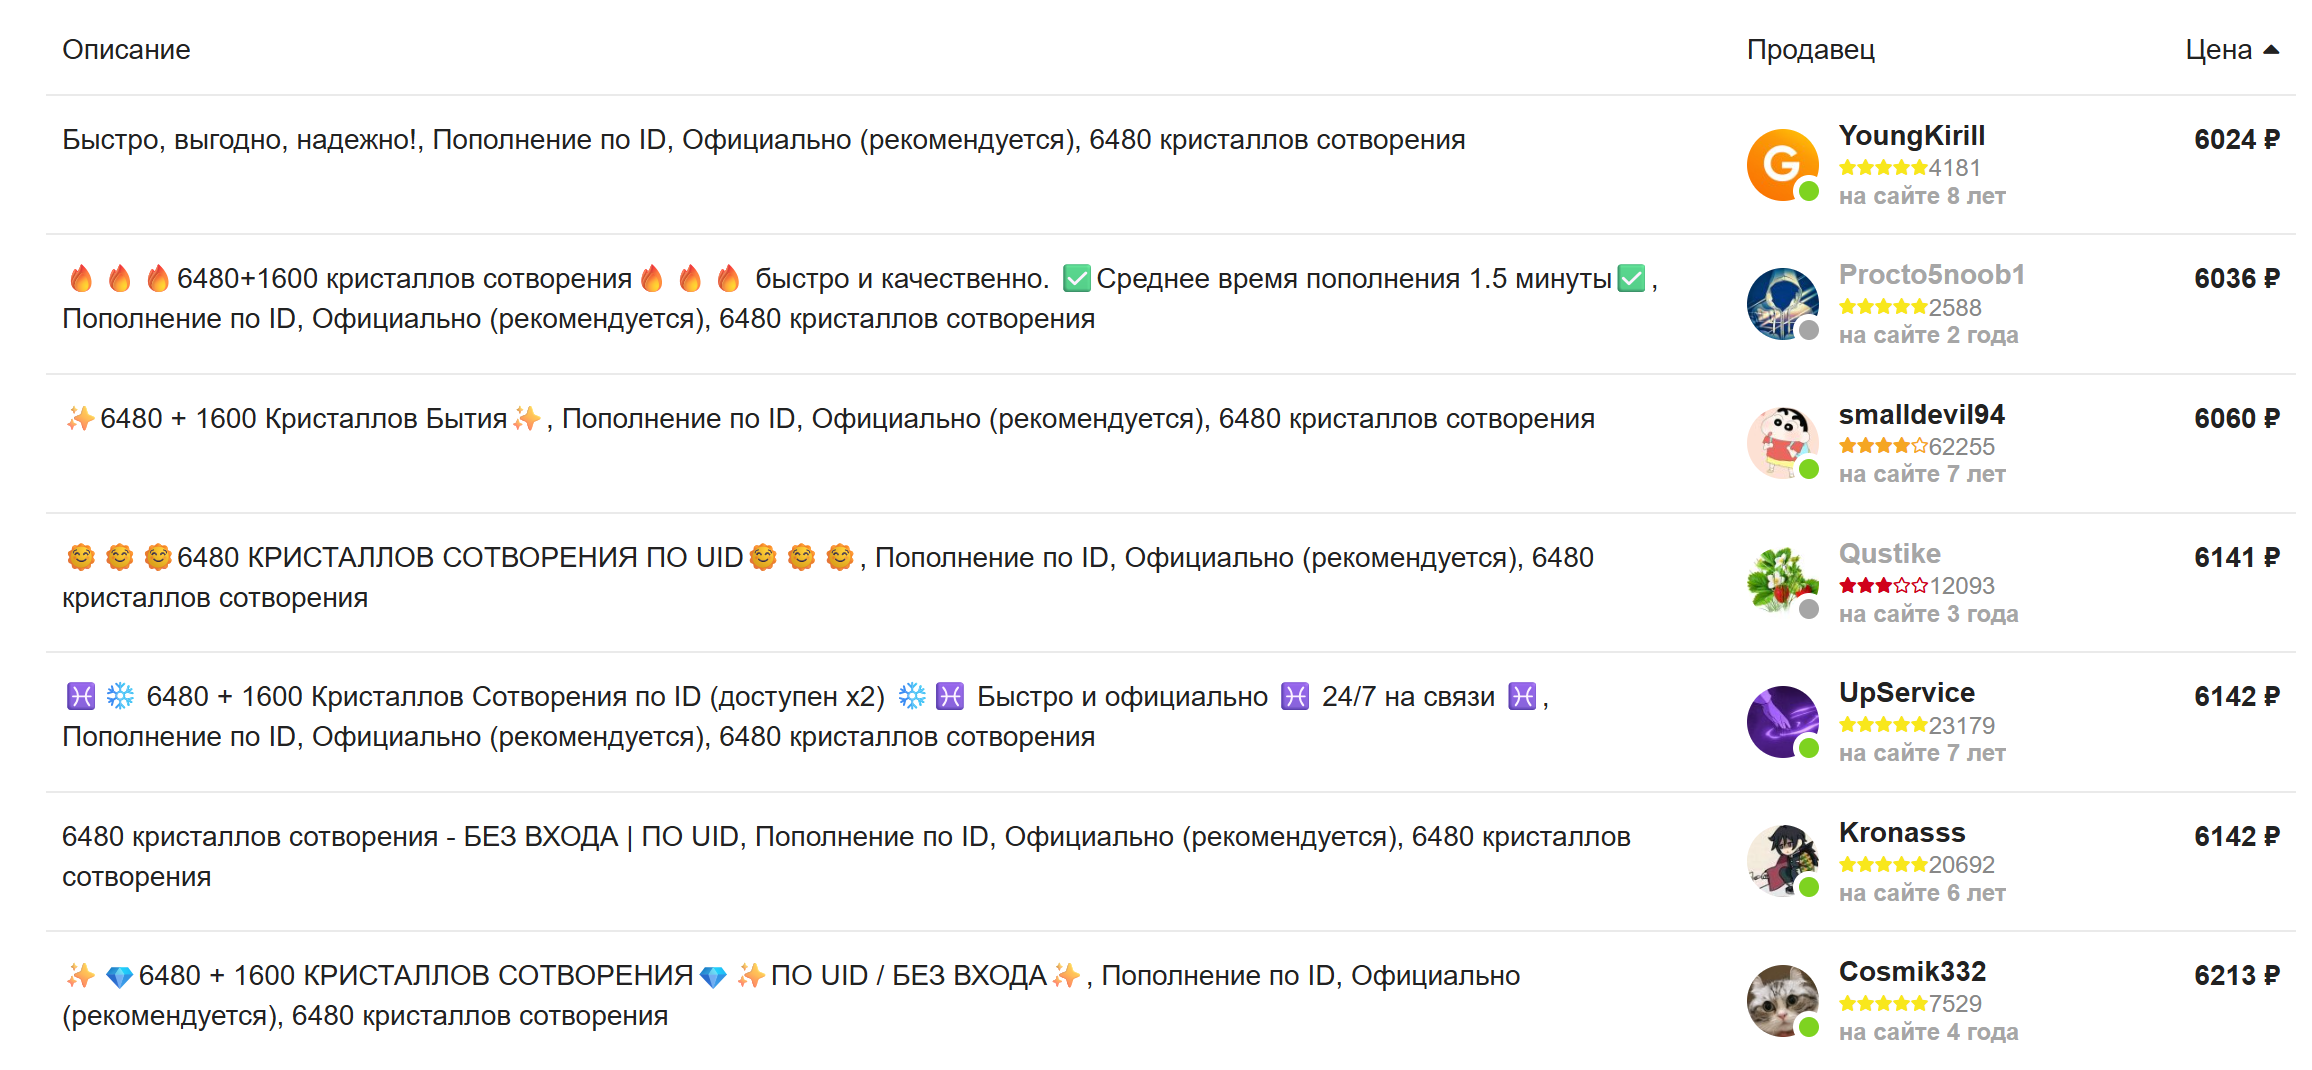Open Cosmik332's cat avatar
The height and width of the screenshot is (1070, 2312).
coord(1782,1001)
